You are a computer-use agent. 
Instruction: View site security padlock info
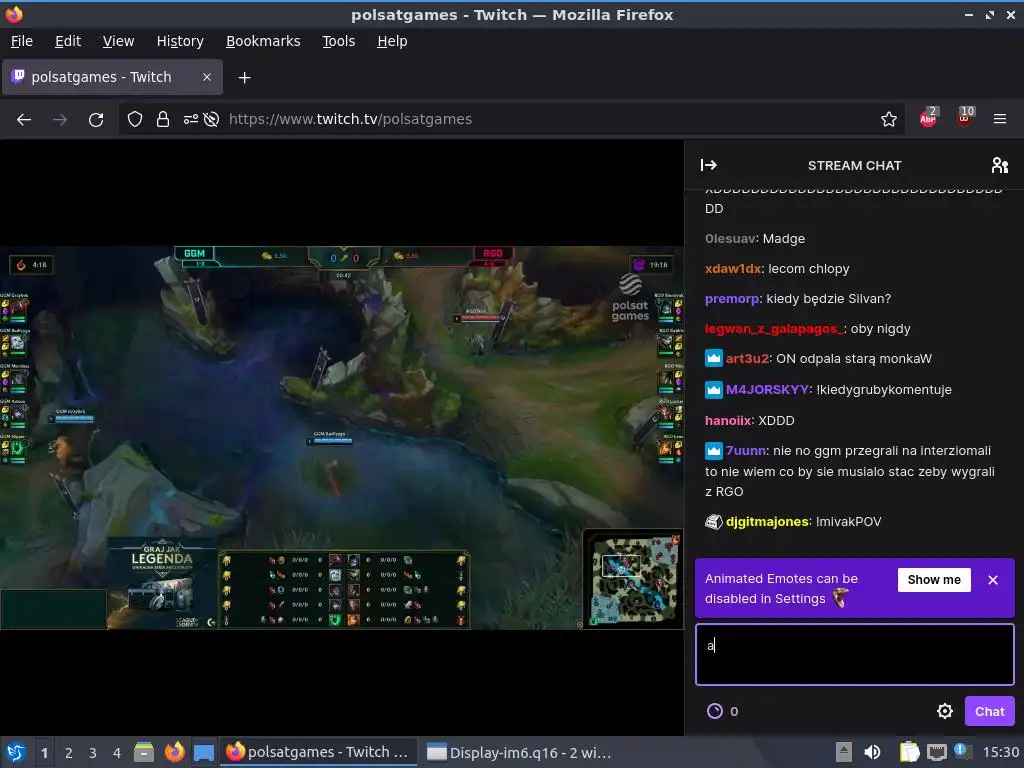point(163,120)
